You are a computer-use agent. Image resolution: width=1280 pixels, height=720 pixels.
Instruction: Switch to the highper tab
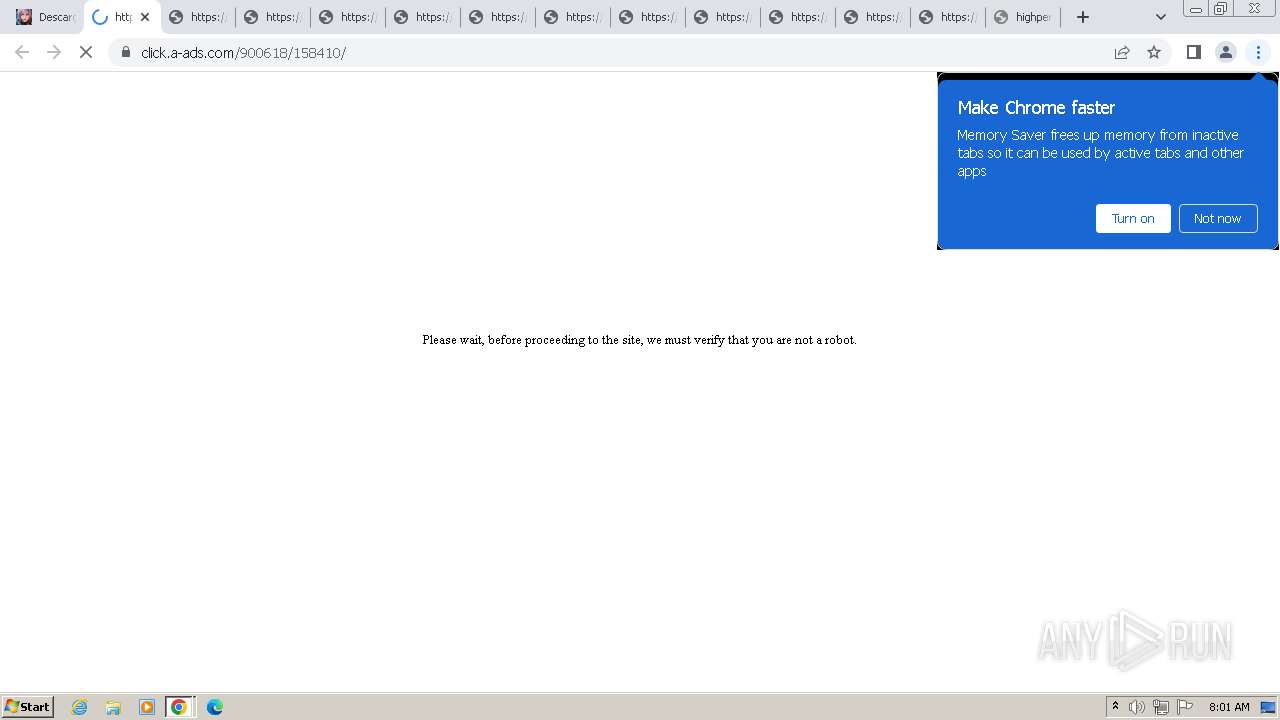click(1022, 17)
